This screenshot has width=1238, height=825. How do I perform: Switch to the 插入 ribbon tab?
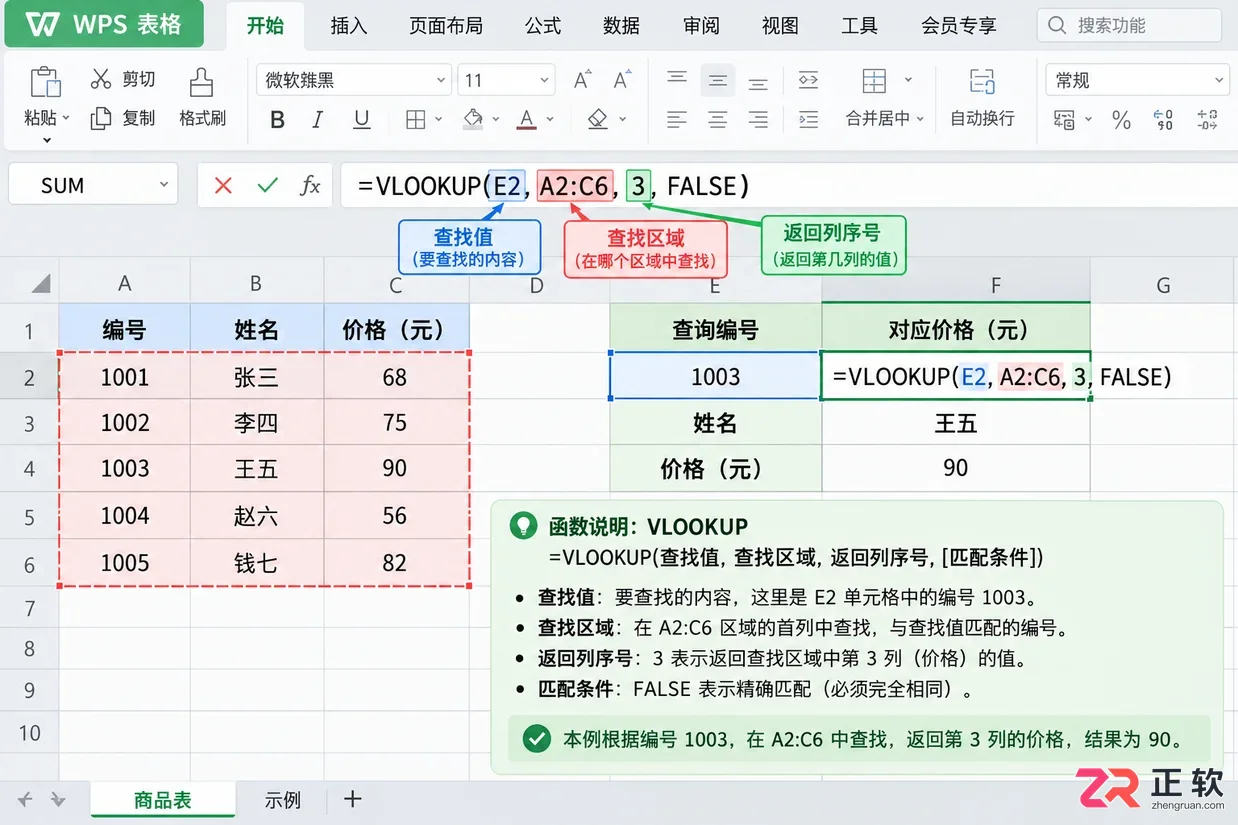point(348,26)
